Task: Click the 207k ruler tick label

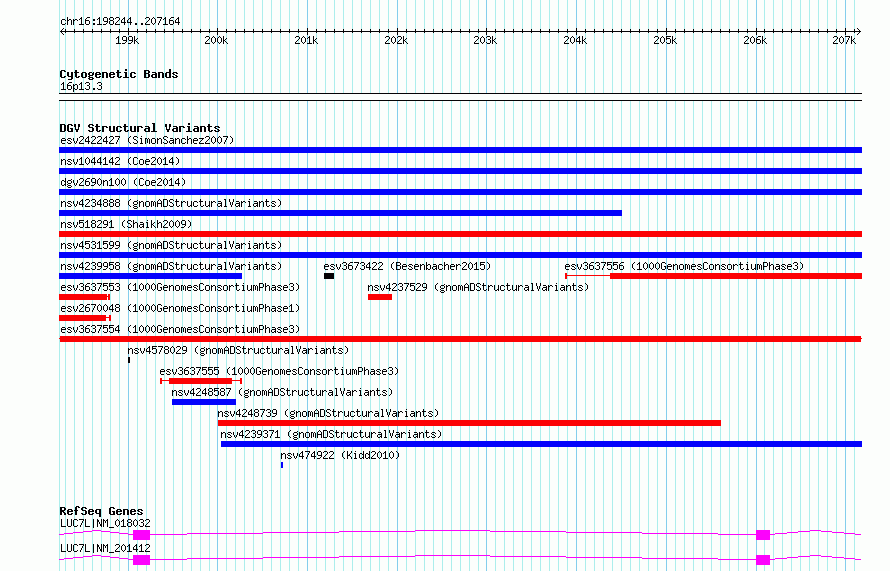Action: point(844,41)
